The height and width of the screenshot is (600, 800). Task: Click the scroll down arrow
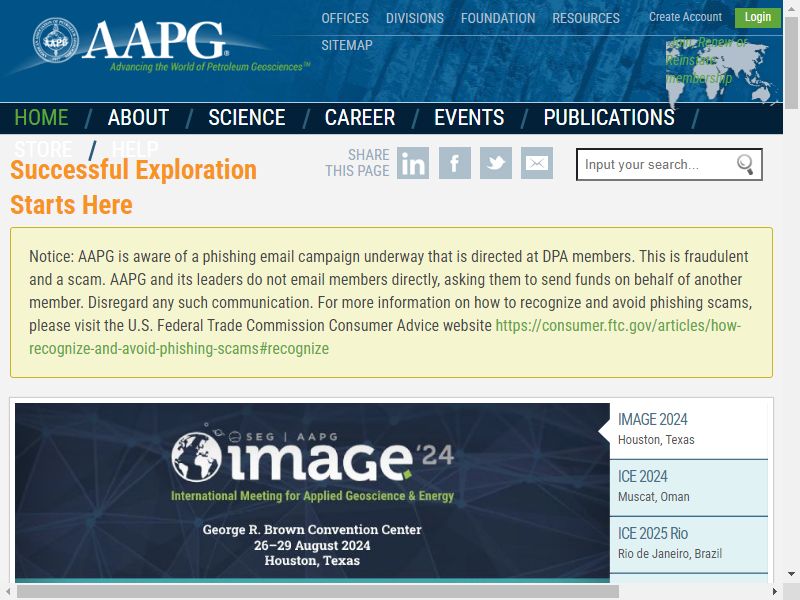[791, 574]
